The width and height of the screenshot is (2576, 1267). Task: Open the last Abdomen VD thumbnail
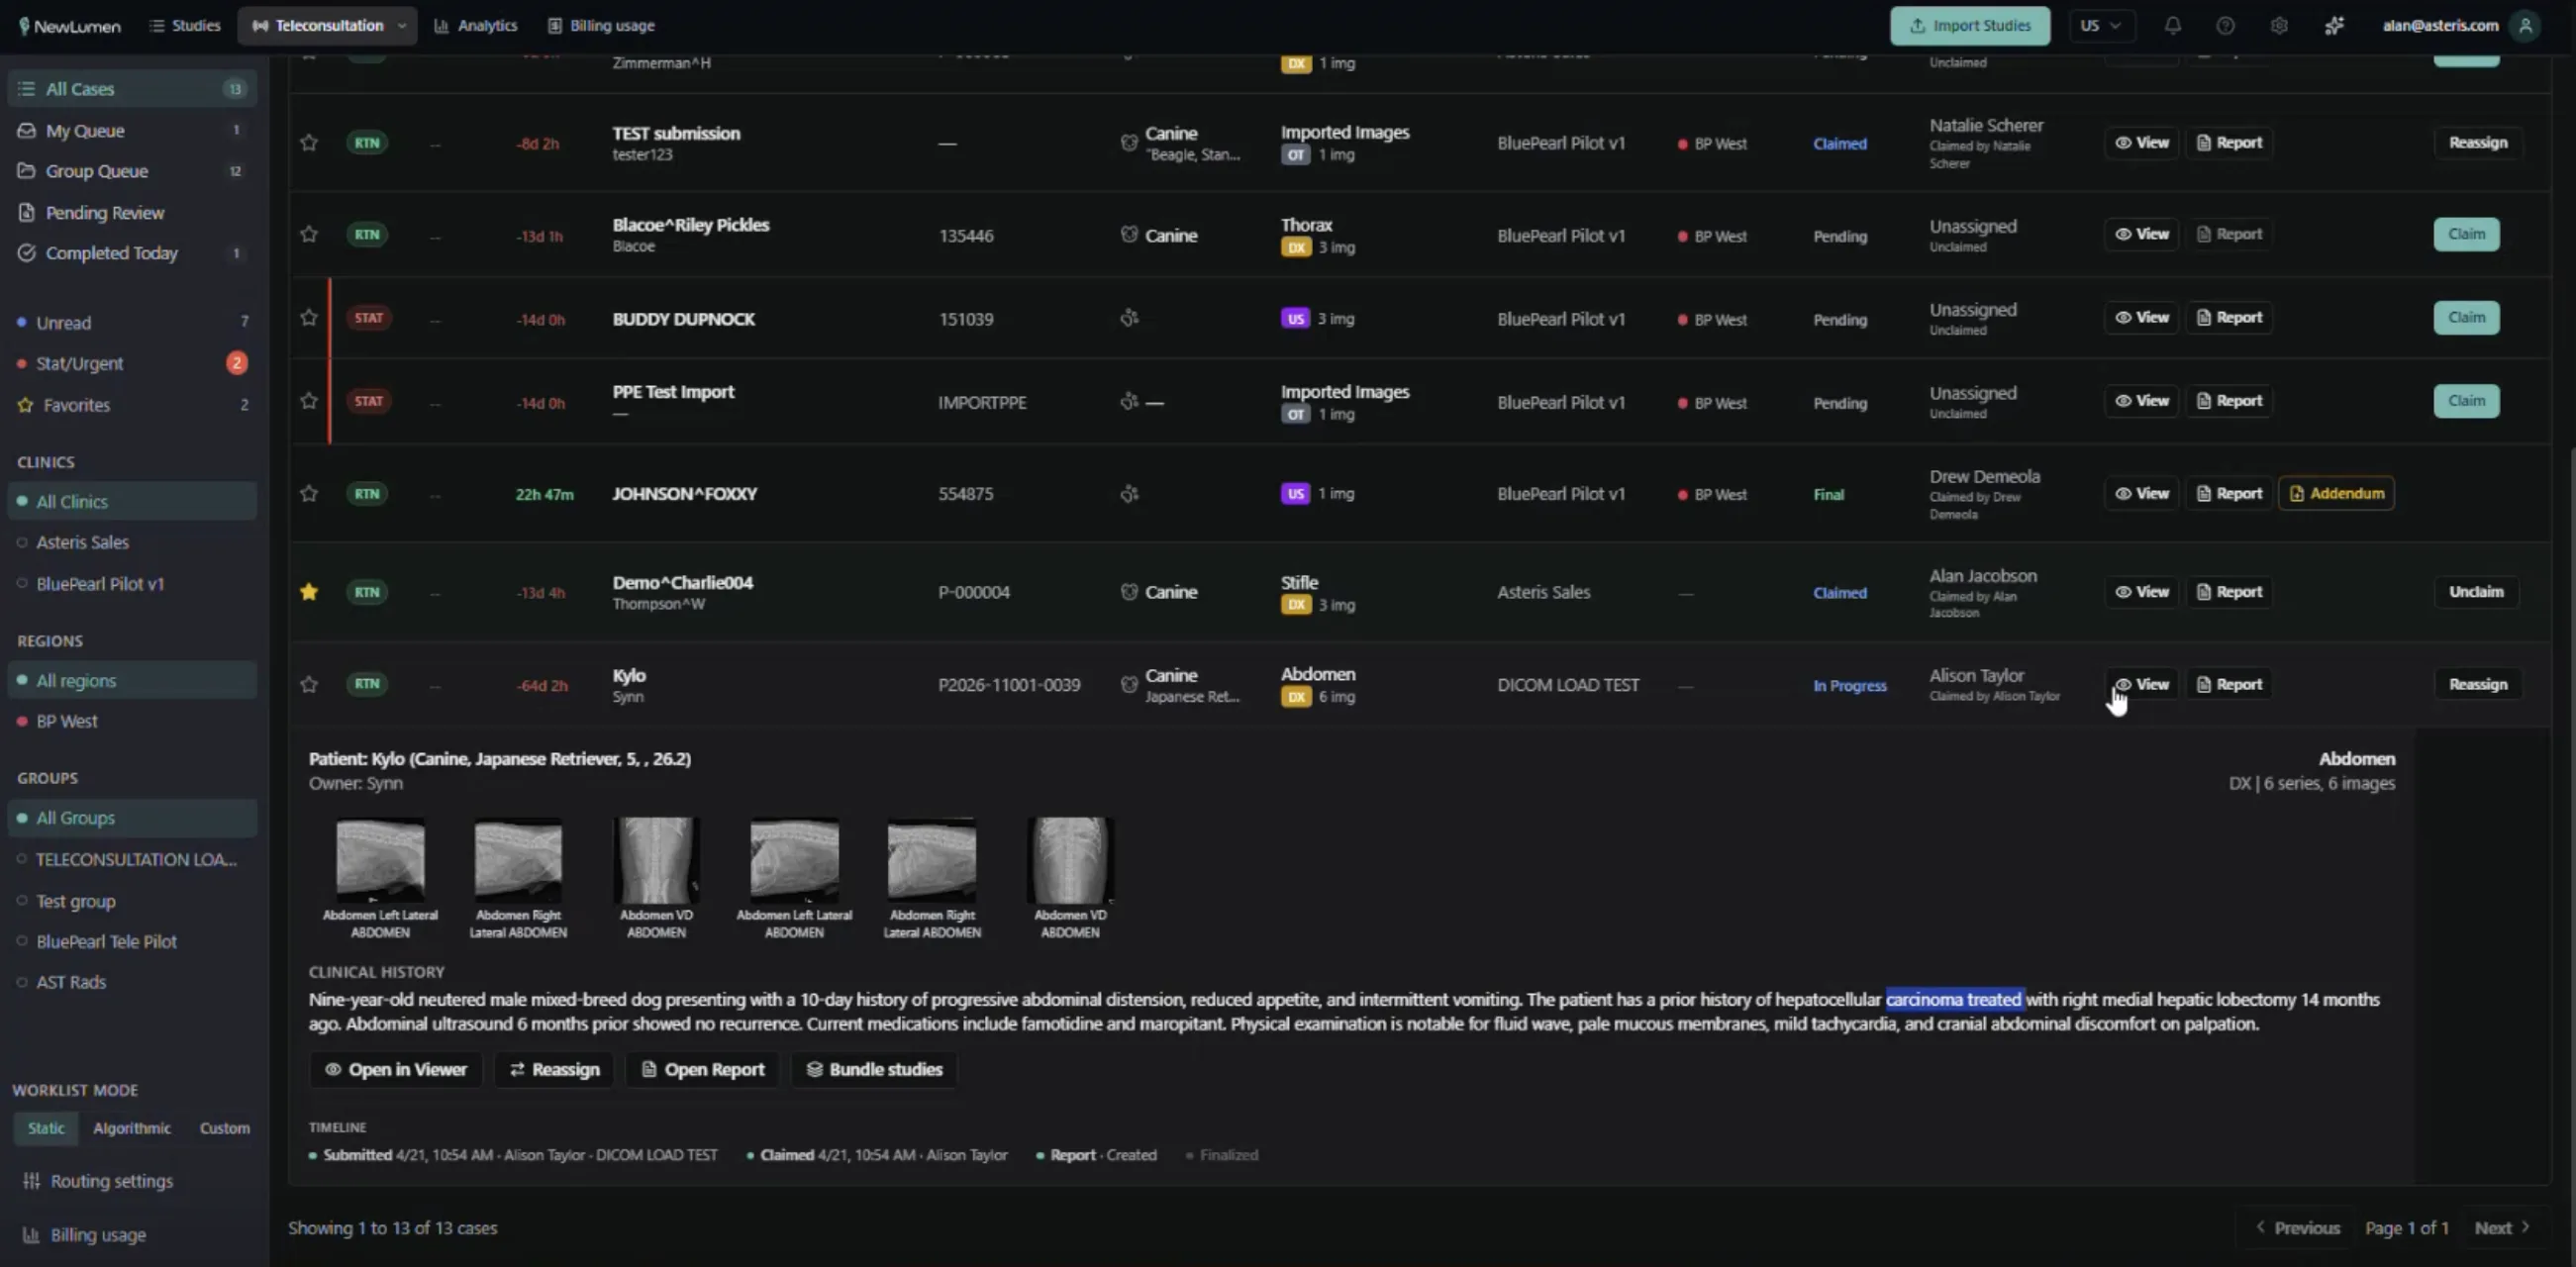pyautogui.click(x=1070, y=860)
